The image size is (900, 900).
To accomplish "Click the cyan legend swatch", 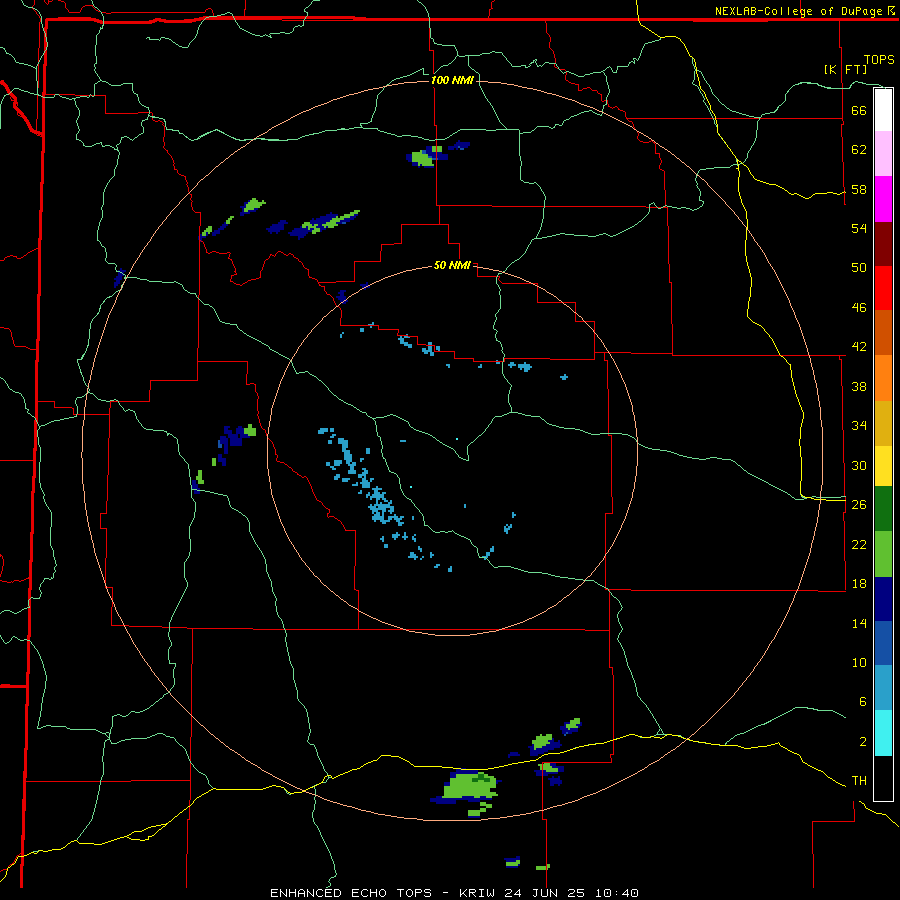I will coord(883,733).
